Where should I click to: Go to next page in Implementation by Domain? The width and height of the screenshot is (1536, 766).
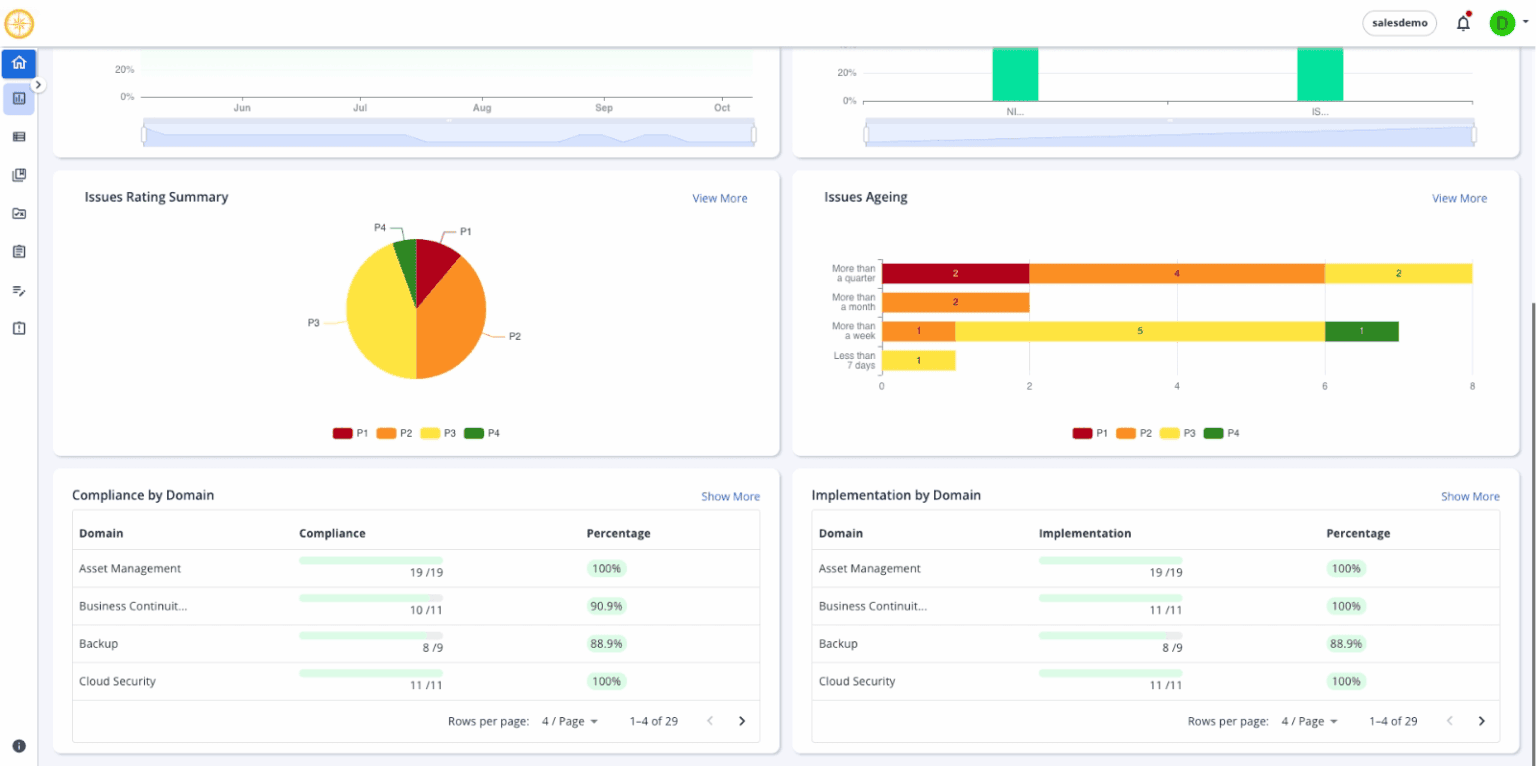coord(1482,721)
